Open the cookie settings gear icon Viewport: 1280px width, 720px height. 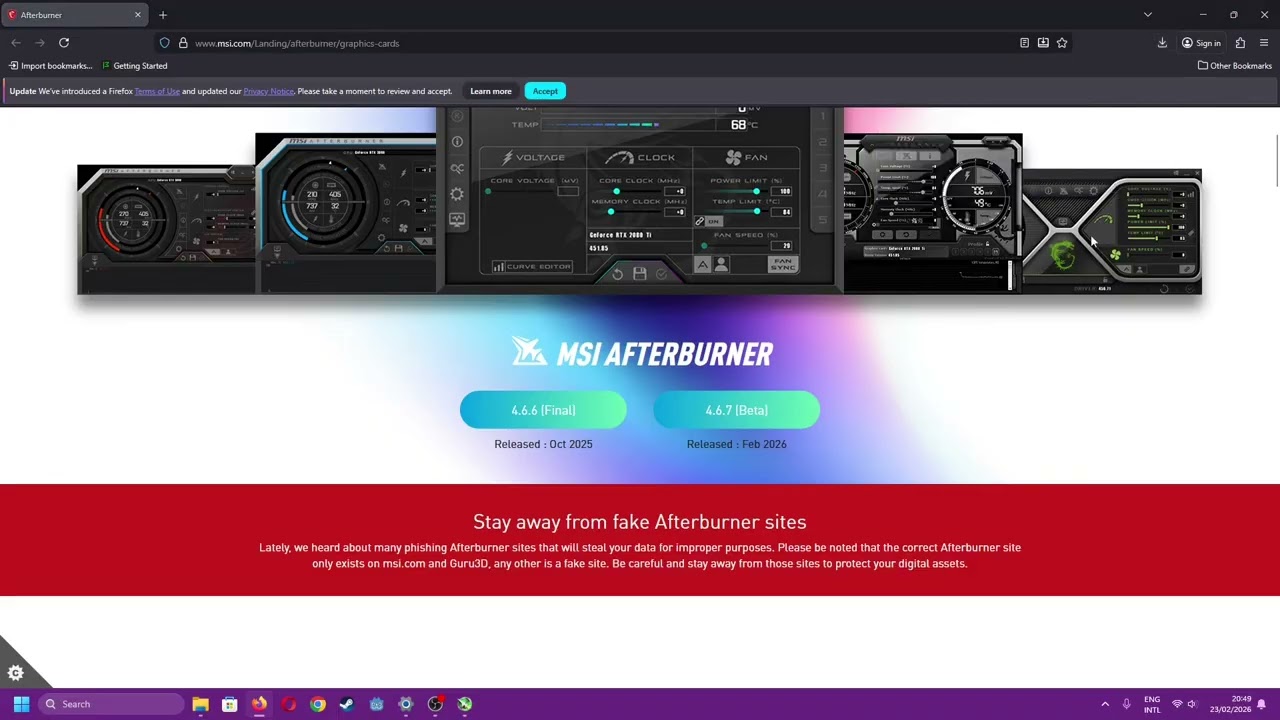pyautogui.click(x=16, y=673)
